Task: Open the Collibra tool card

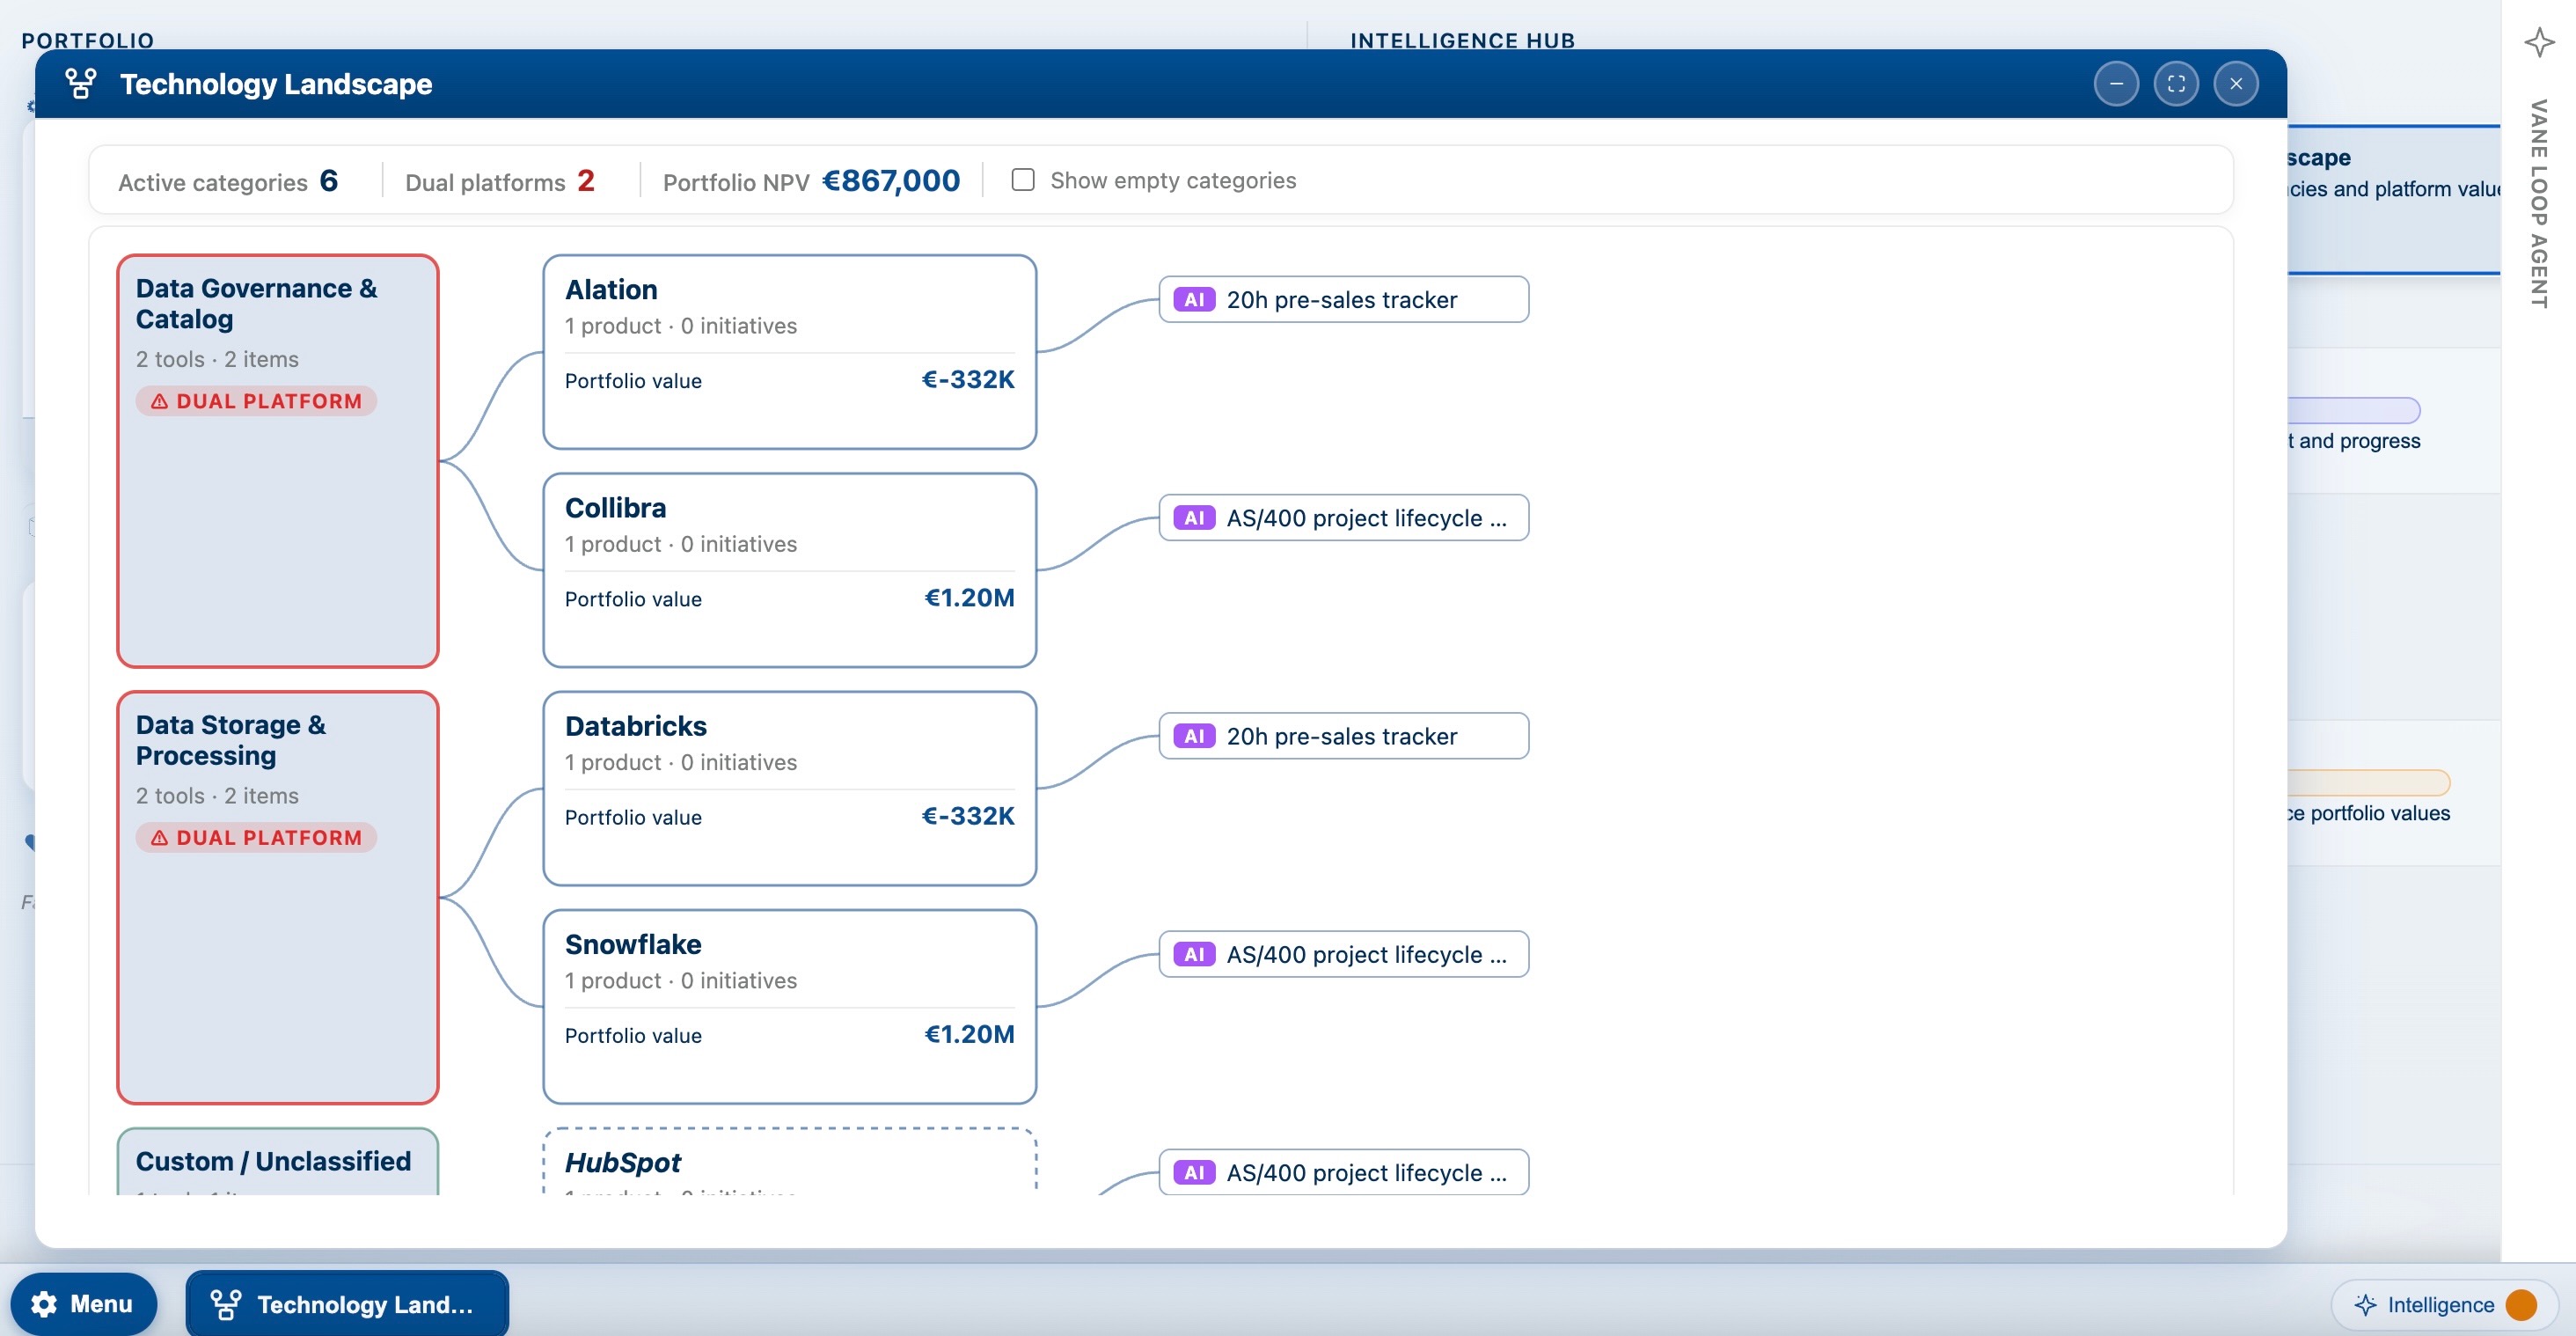Action: coord(789,570)
